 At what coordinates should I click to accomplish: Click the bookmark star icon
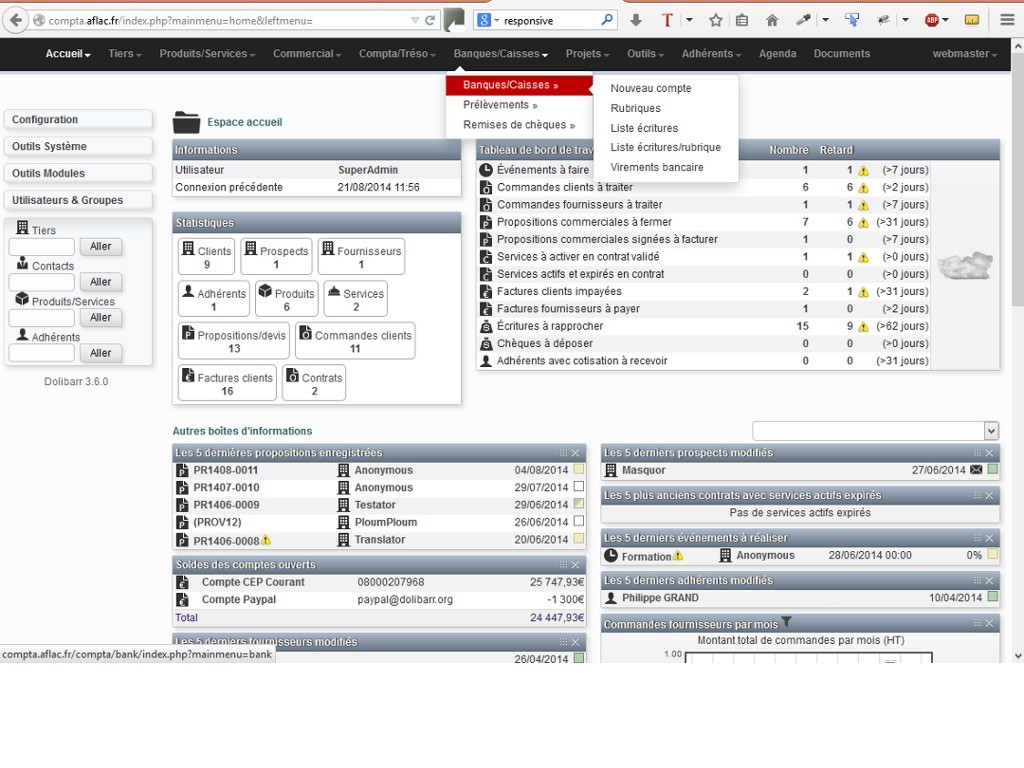click(716, 20)
